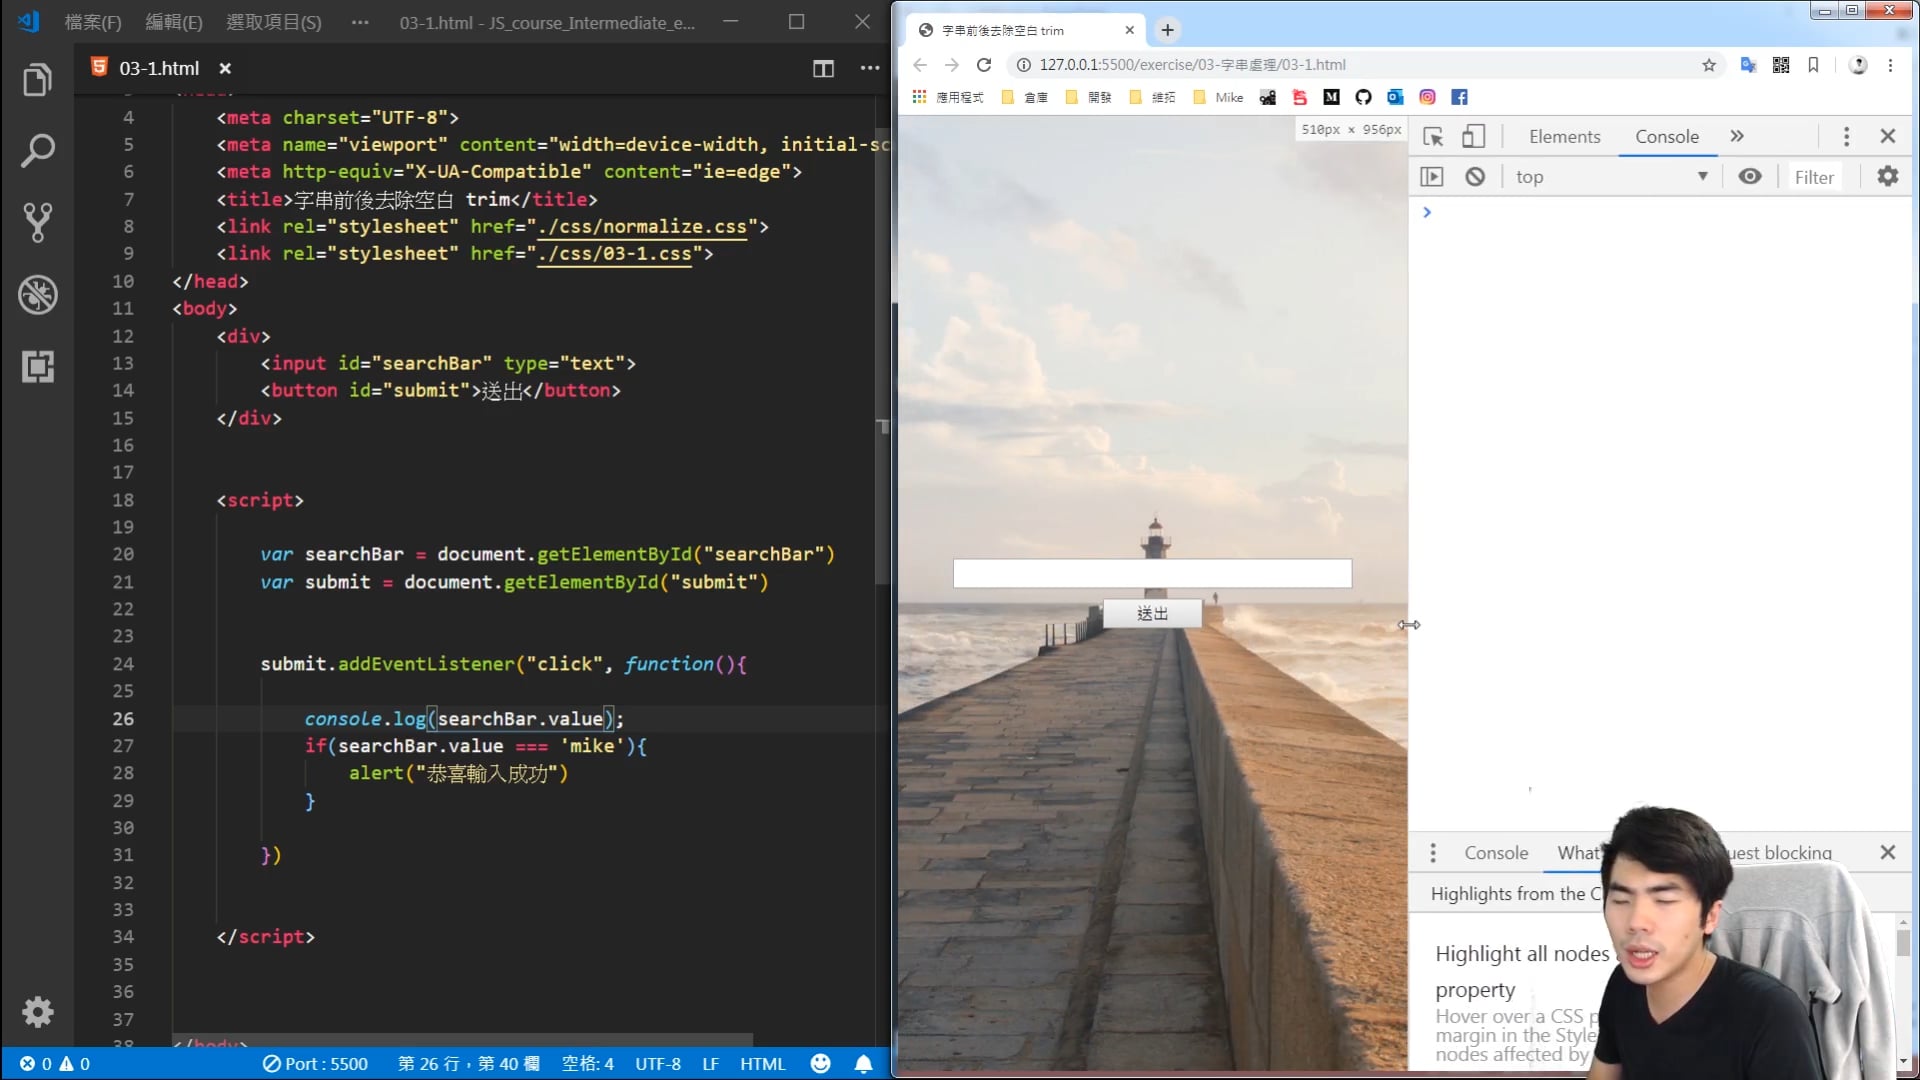
Task: Expand more DevTools tabs chevron
Action: point(1737,137)
